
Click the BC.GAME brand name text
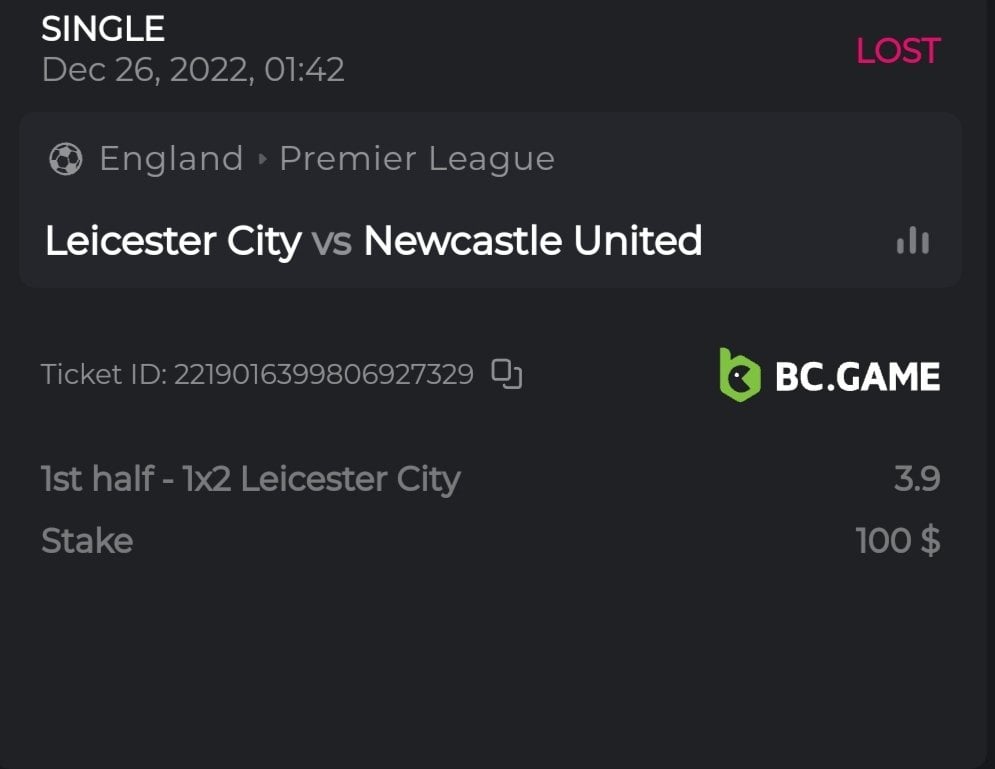857,376
